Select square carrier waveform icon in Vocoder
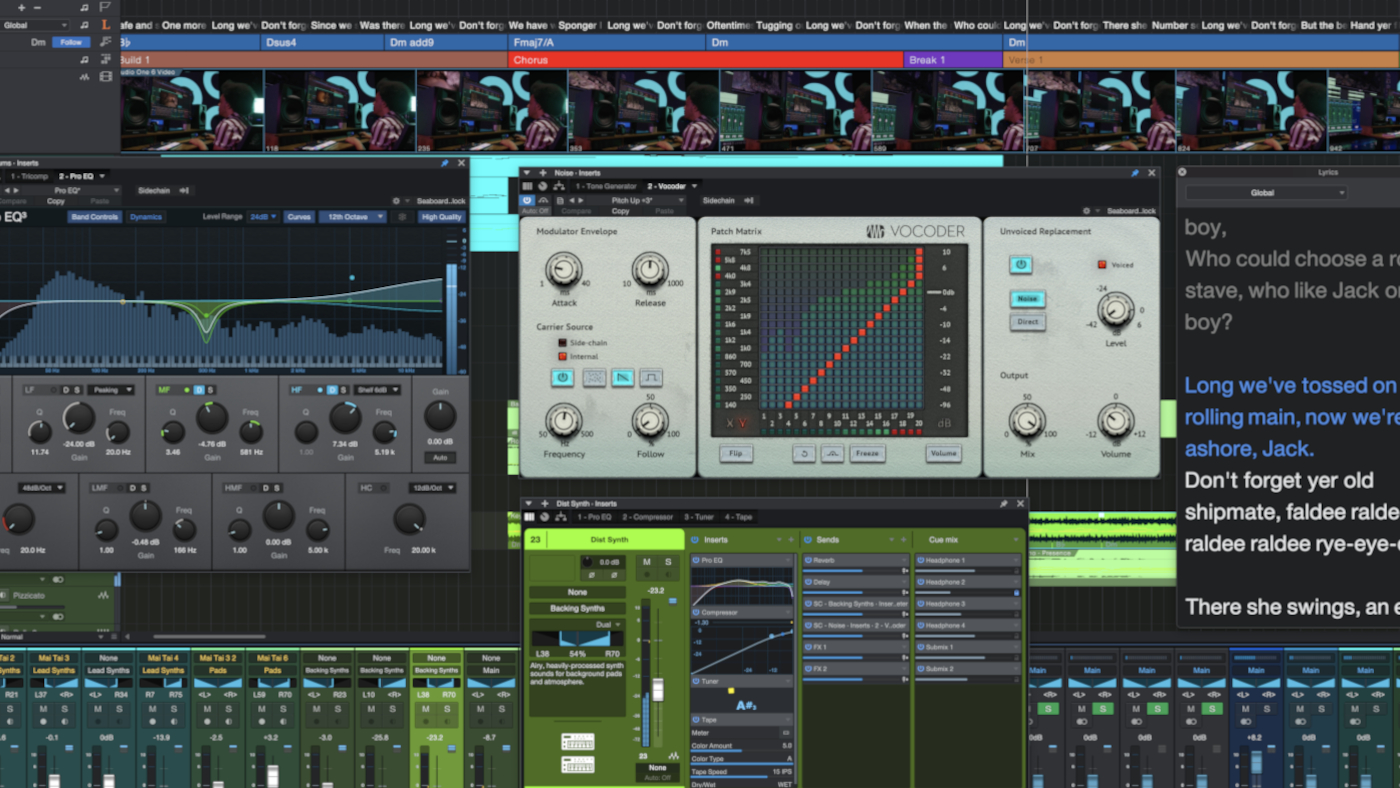The image size is (1400, 788). click(652, 377)
